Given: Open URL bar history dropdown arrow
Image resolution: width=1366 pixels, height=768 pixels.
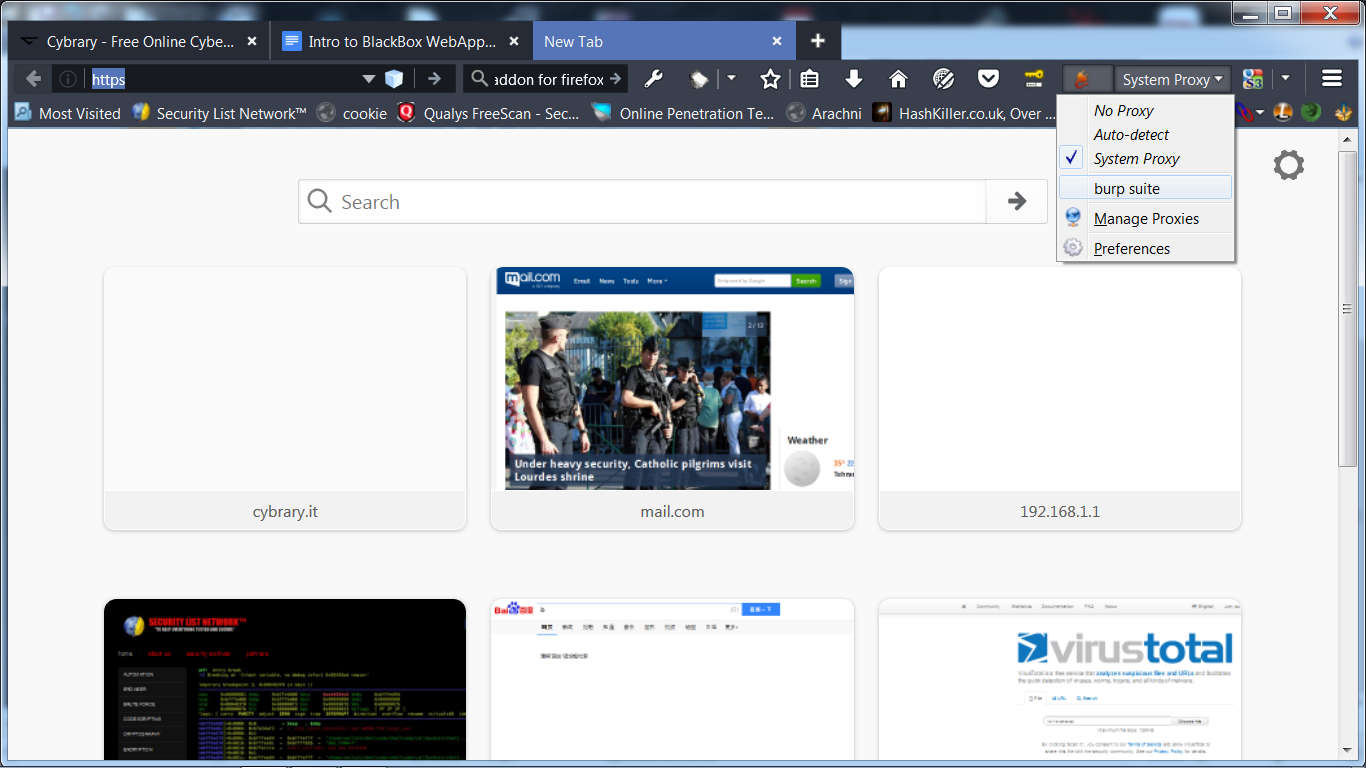Looking at the screenshot, I should 368,79.
